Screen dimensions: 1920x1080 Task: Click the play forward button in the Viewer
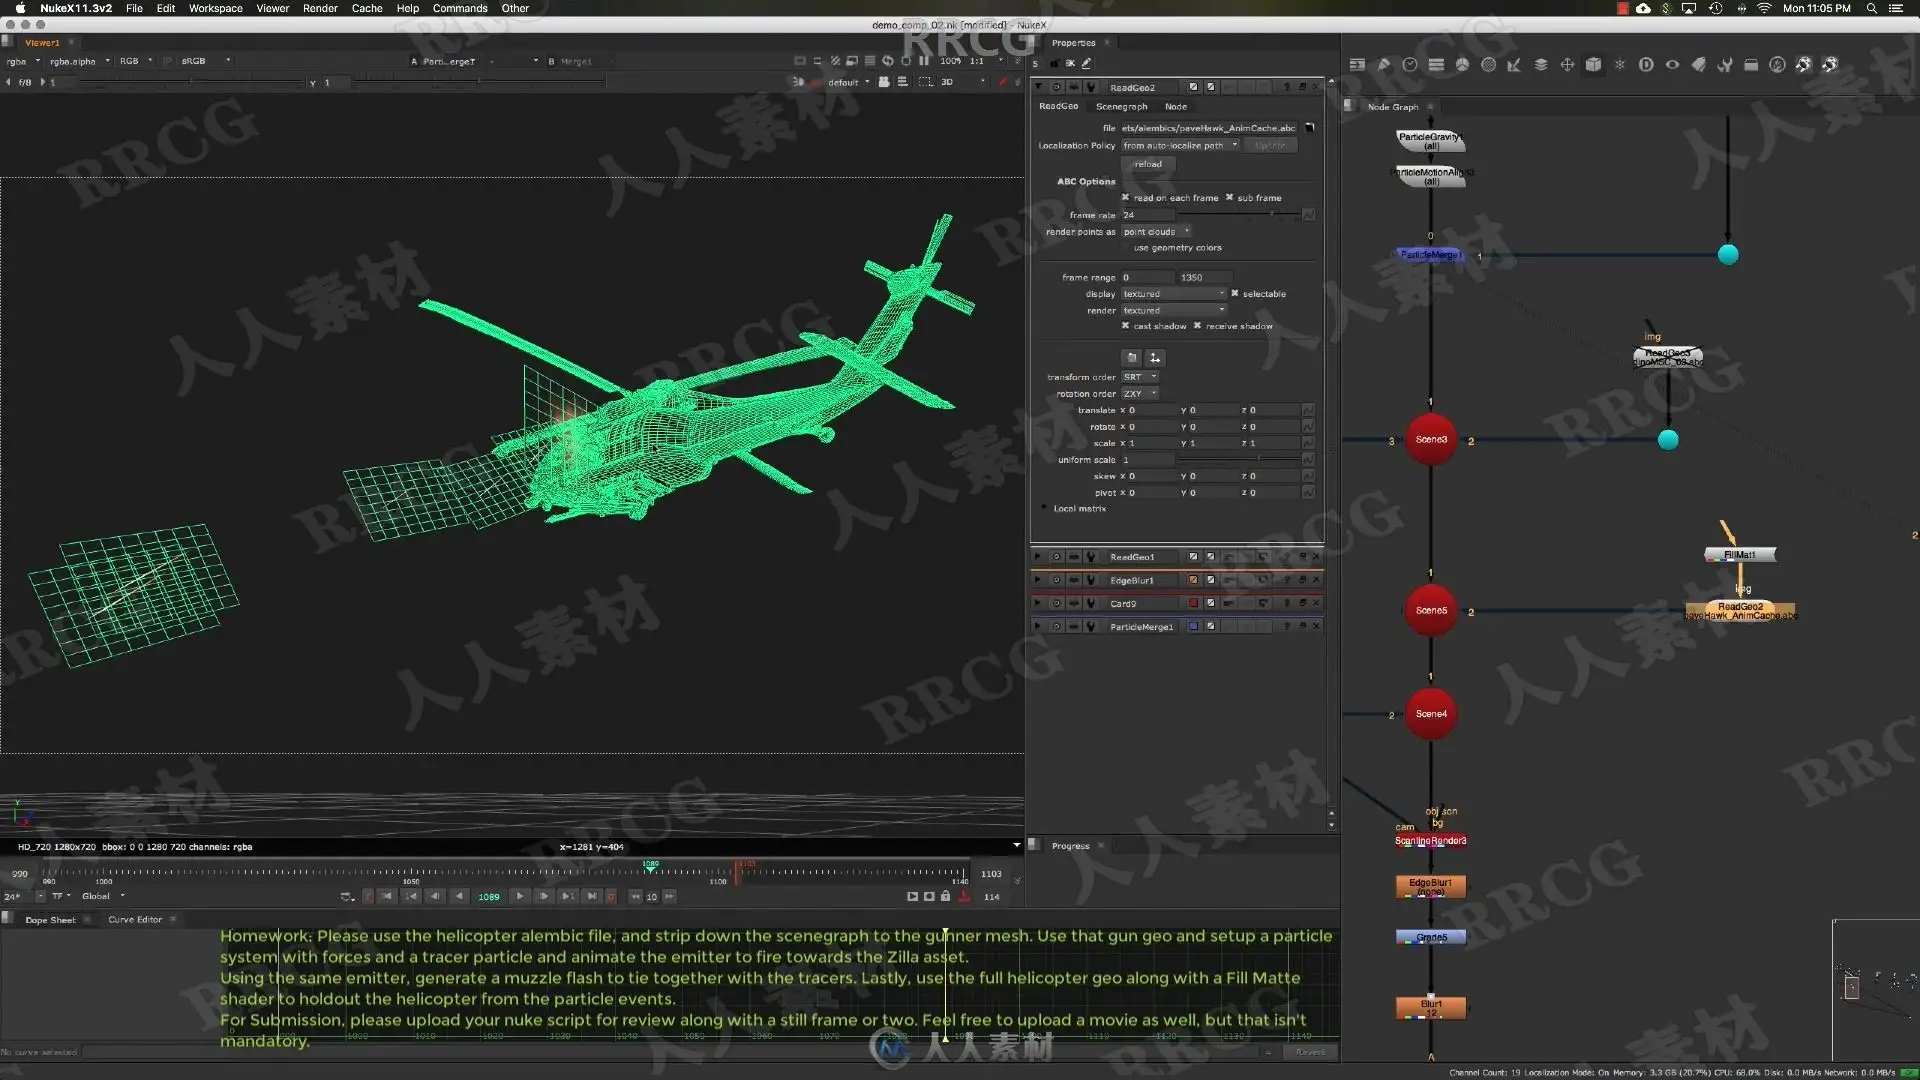pos(520,897)
